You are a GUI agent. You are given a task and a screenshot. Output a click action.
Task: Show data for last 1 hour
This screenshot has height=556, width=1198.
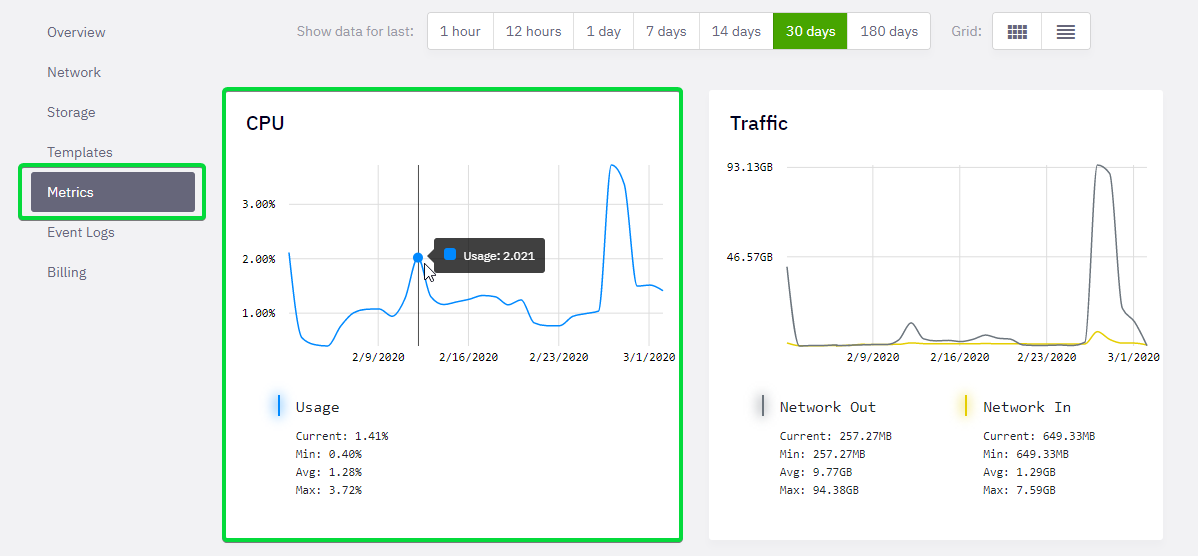tap(461, 31)
